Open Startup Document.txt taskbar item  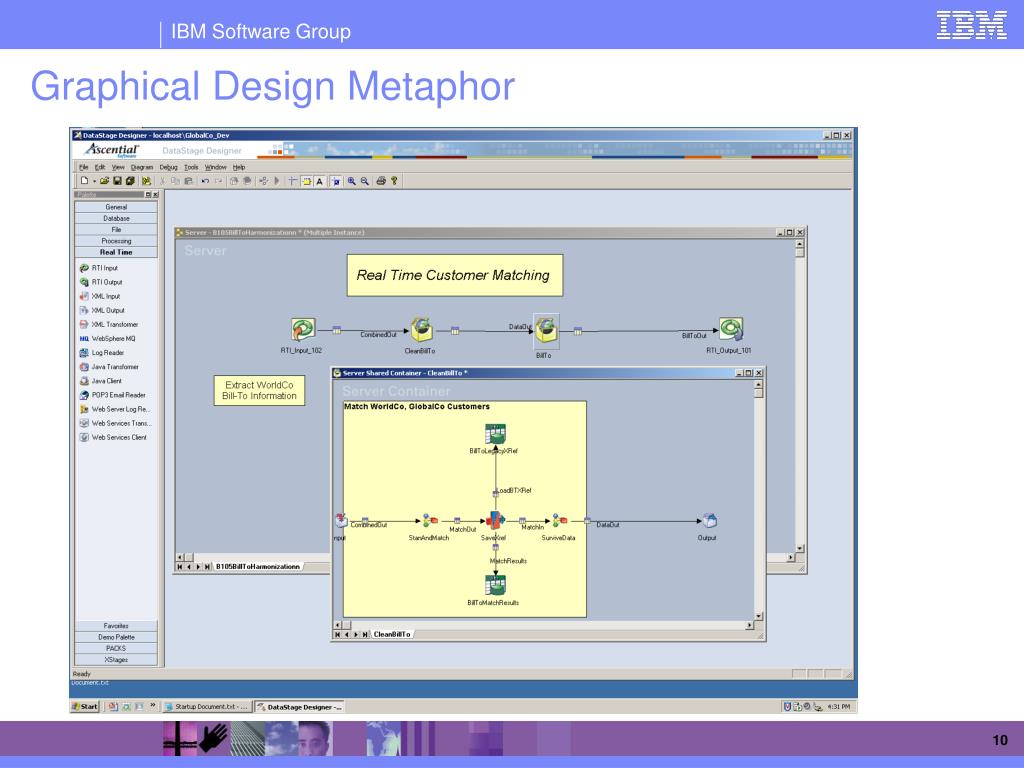(206, 707)
